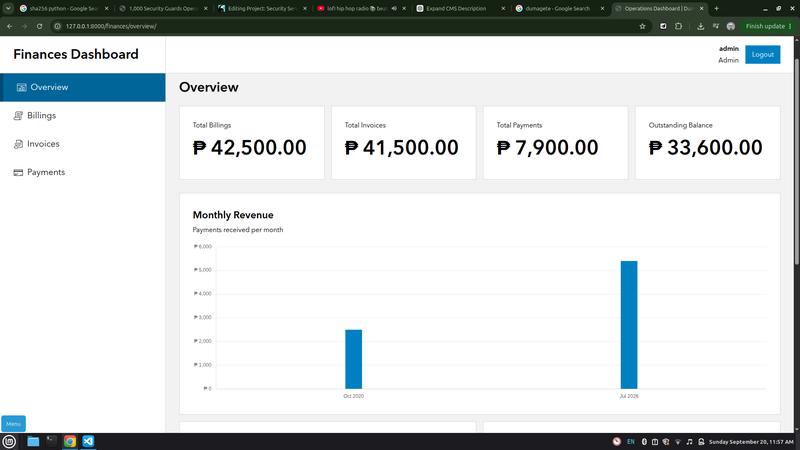Open the Terminal icon in taskbar
This screenshot has width=800, height=450.
pos(52,441)
